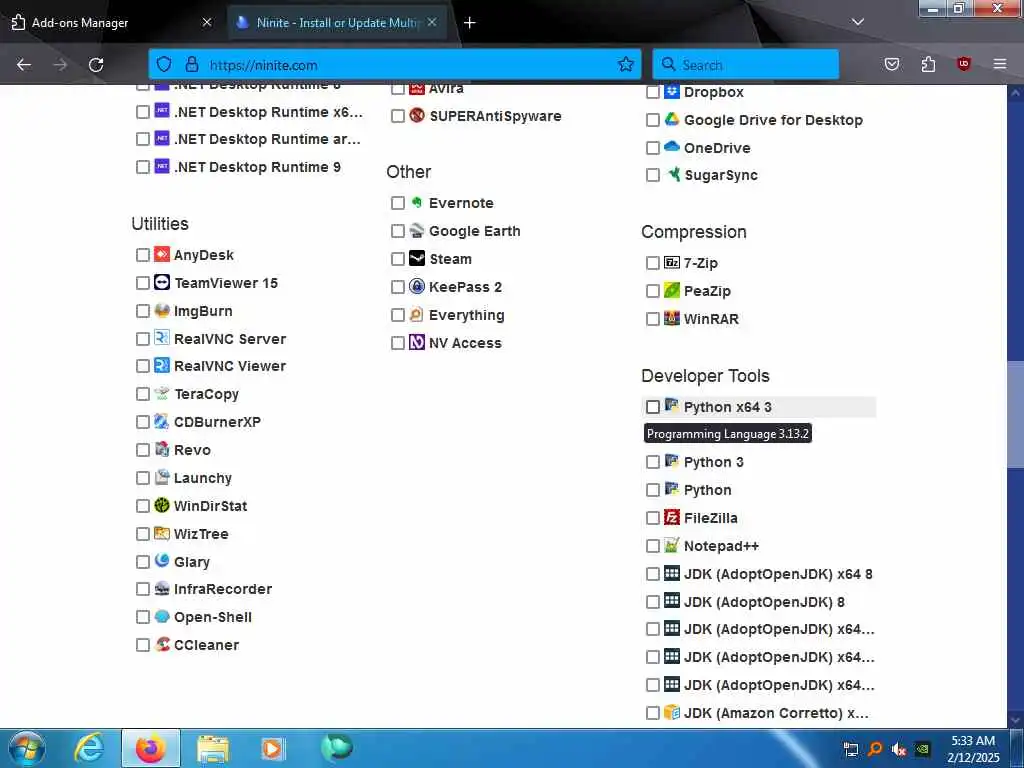The width and height of the screenshot is (1024, 768).
Task: Click the SUPERAntiSpyware icon
Action: click(417, 116)
